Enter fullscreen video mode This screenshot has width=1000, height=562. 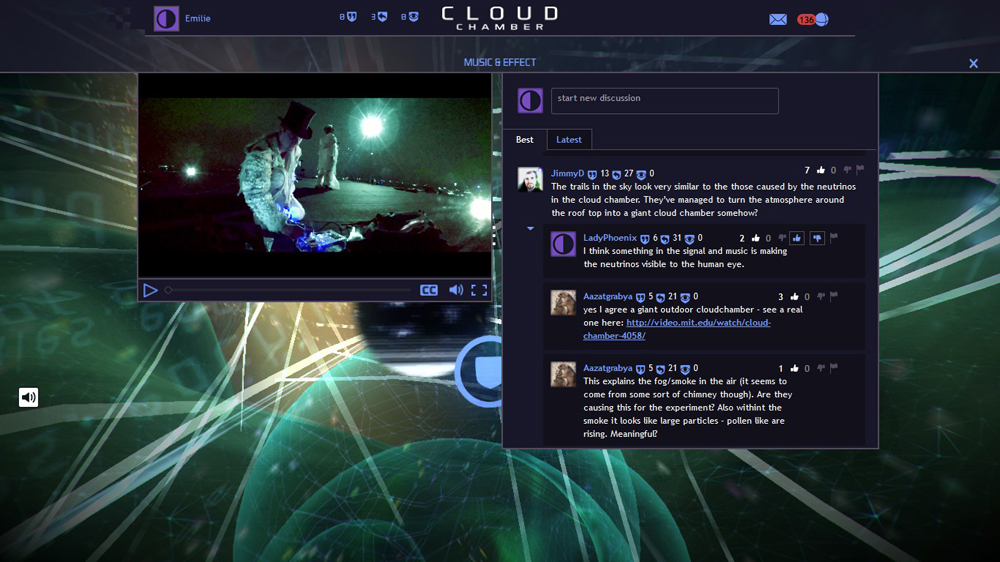[479, 290]
